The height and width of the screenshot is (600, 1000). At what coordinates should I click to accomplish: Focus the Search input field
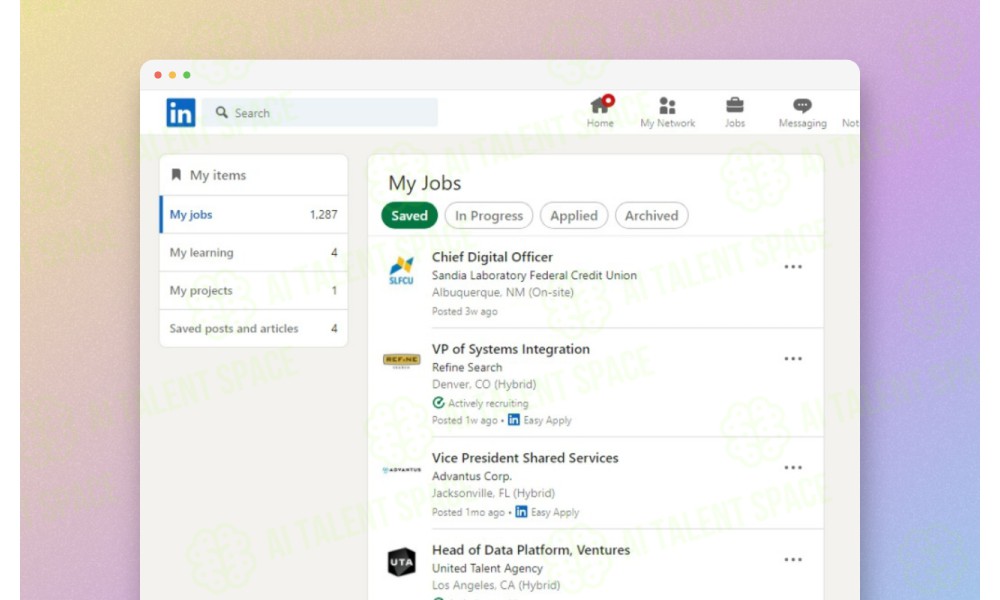tap(320, 112)
